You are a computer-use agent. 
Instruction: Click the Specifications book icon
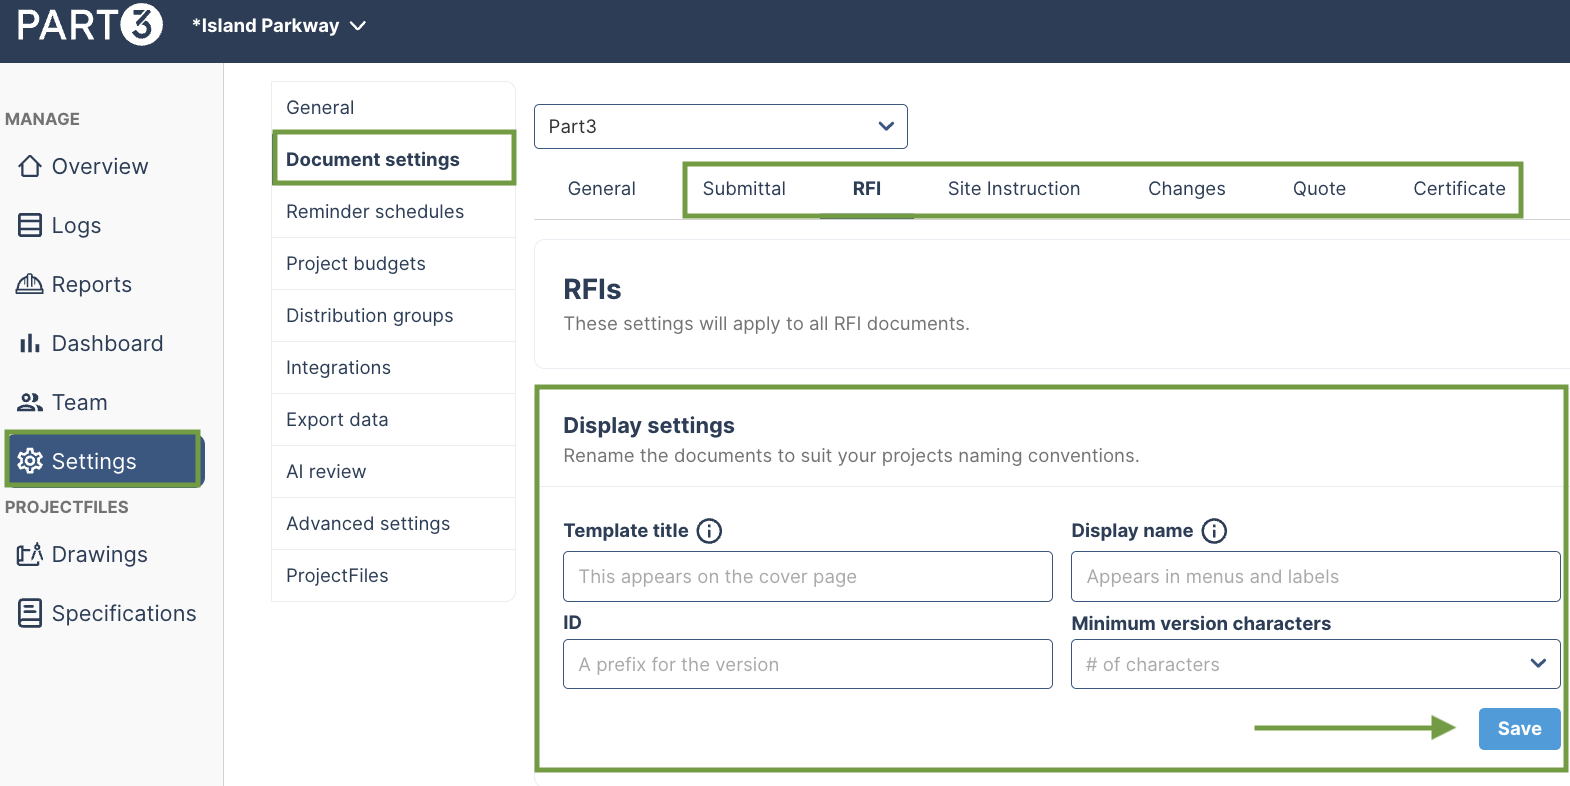(30, 613)
